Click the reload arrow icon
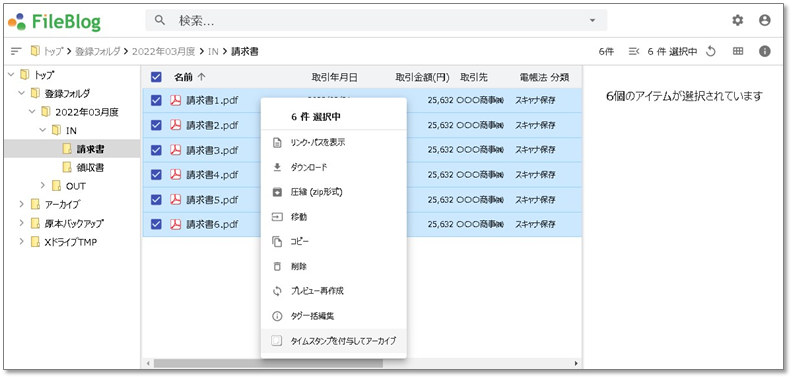This screenshot has width=793, height=379. point(711,51)
